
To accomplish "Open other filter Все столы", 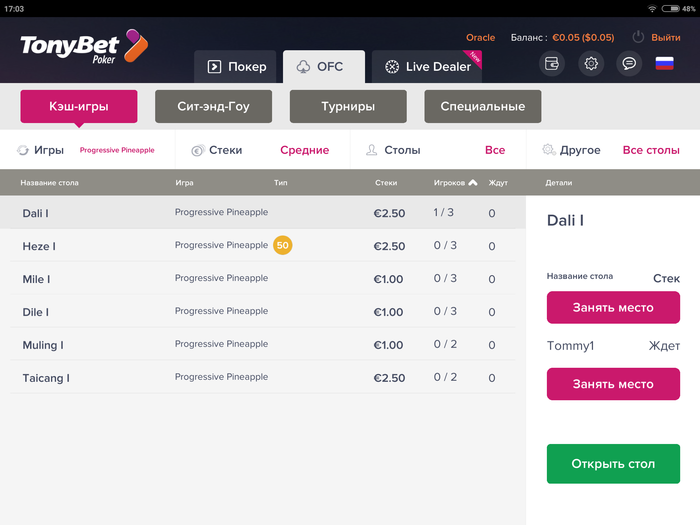I will pyautogui.click(x=651, y=150).
